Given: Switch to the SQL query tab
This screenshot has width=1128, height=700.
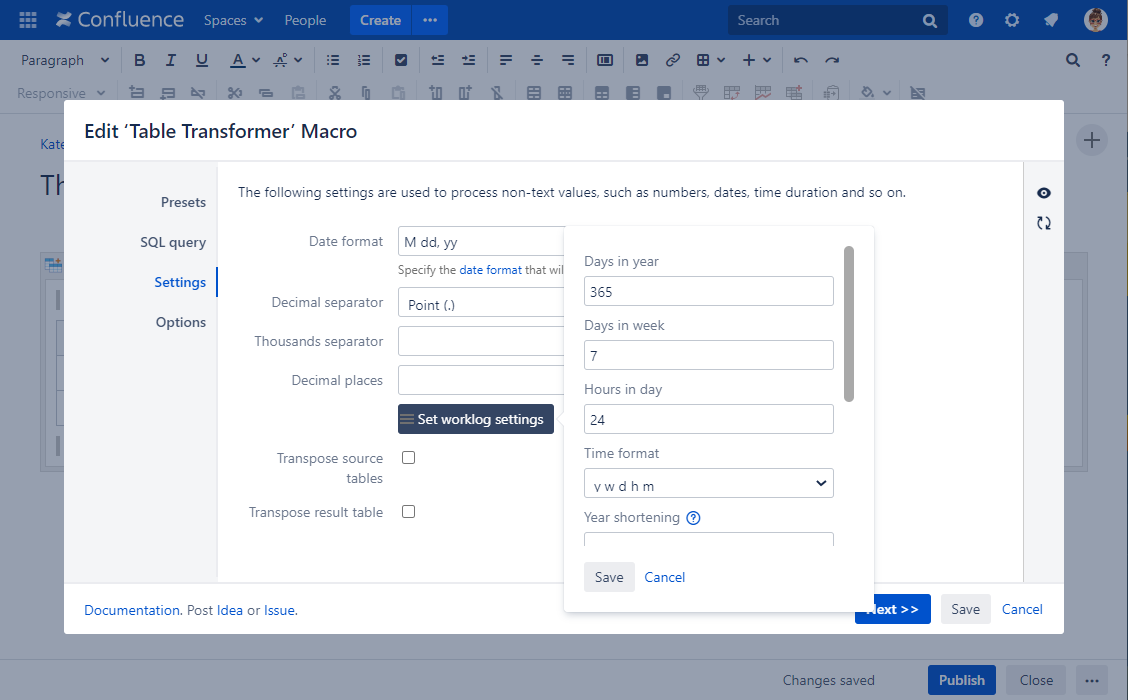Looking at the screenshot, I should tap(173, 242).
